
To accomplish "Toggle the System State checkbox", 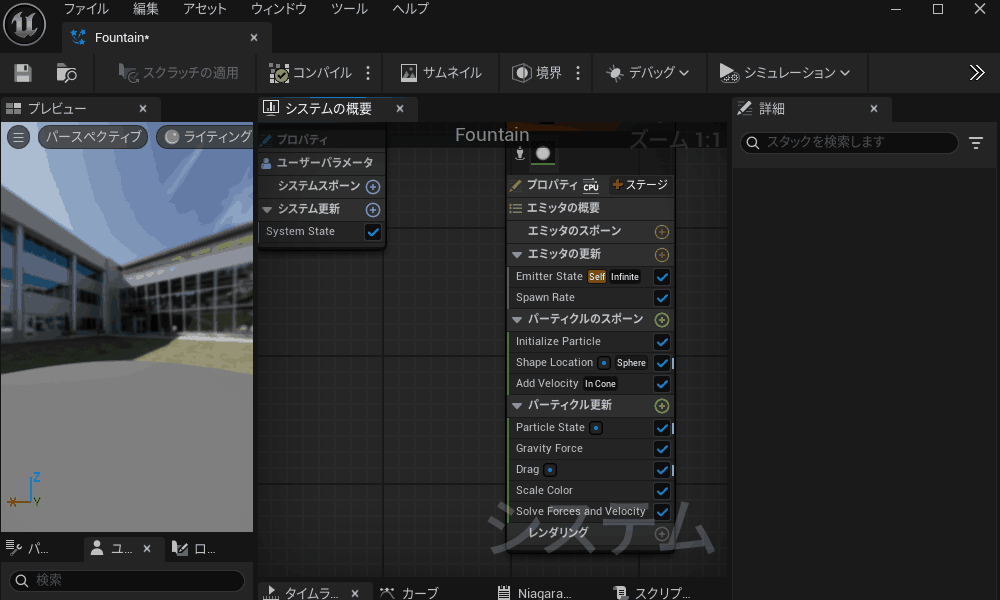I will coord(373,232).
